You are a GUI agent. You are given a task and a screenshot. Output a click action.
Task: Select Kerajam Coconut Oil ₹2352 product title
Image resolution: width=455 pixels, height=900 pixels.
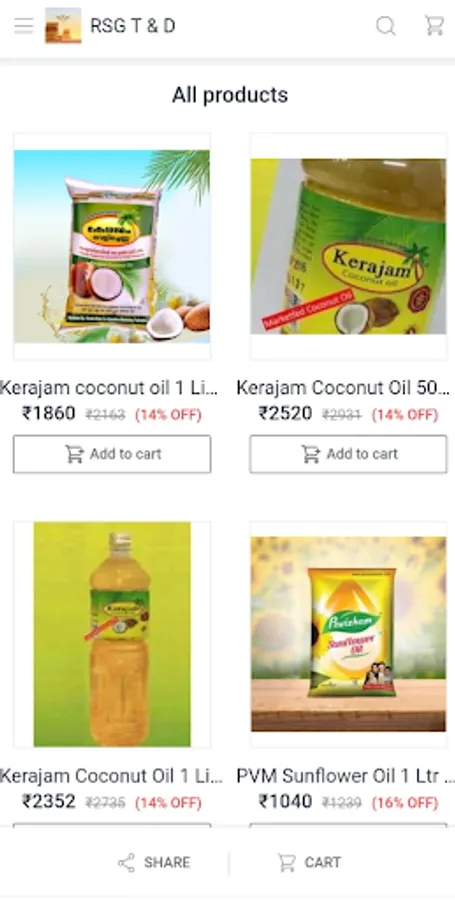[111, 776]
